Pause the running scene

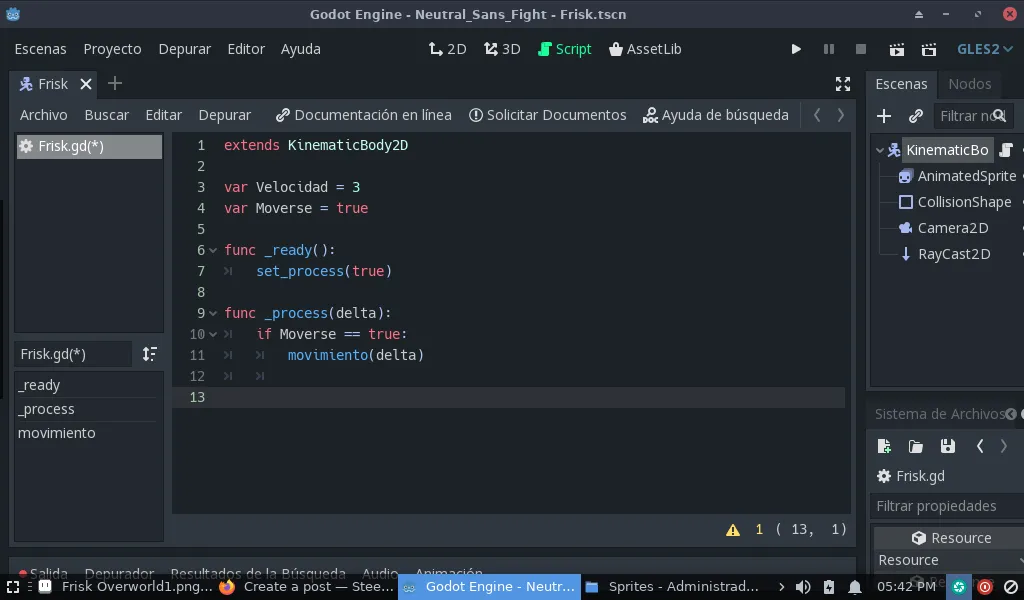[829, 49]
